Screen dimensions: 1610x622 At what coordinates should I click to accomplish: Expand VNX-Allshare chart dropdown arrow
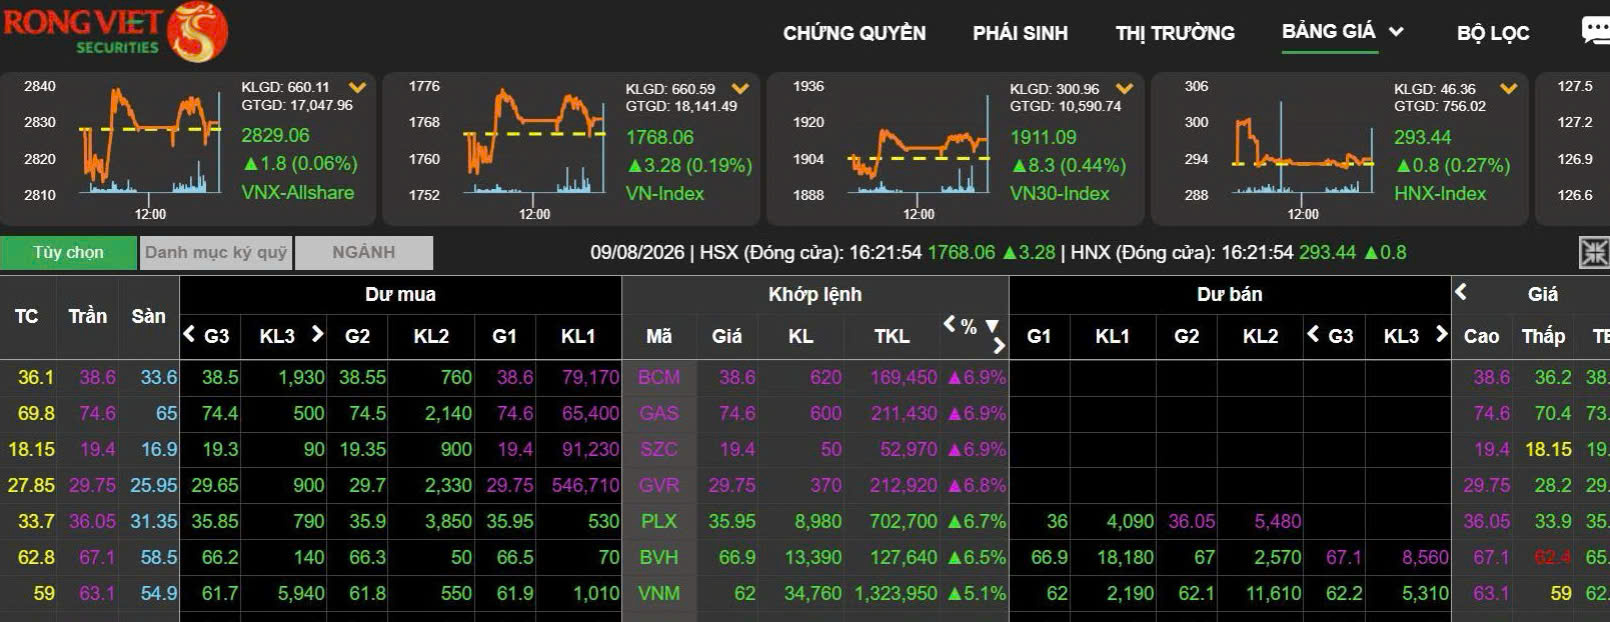pyautogui.click(x=357, y=88)
